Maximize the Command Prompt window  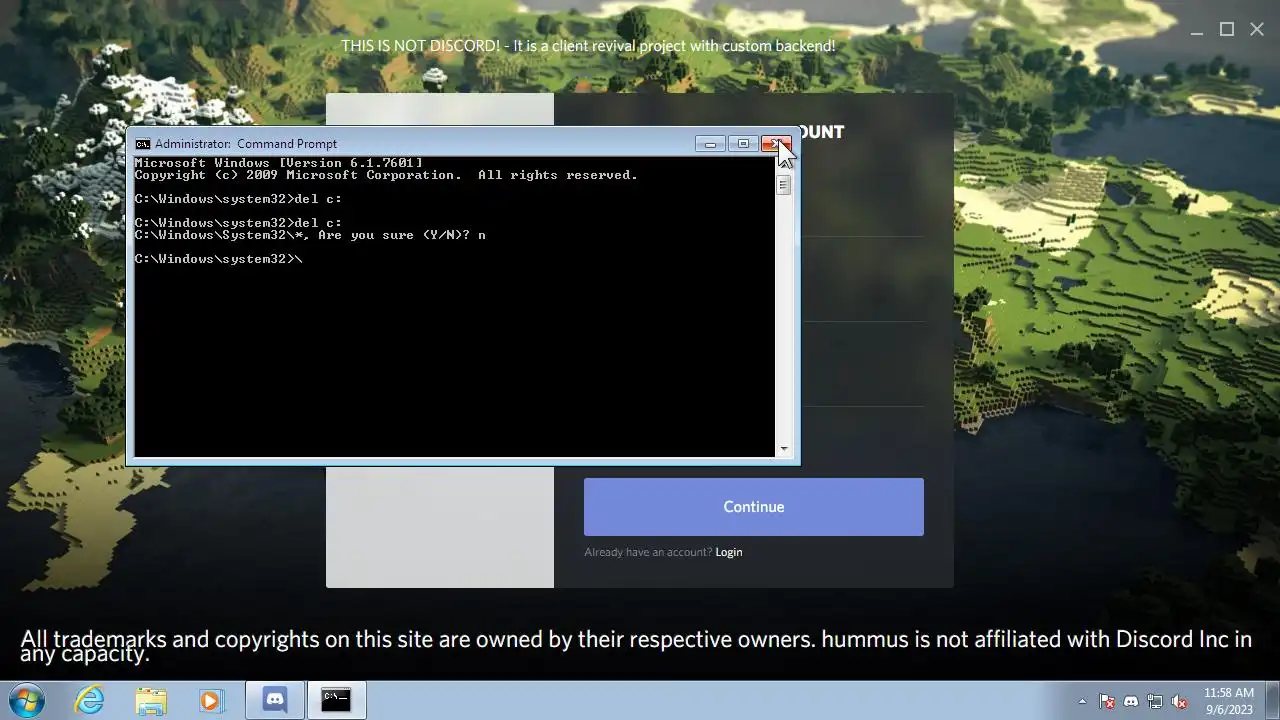(743, 144)
